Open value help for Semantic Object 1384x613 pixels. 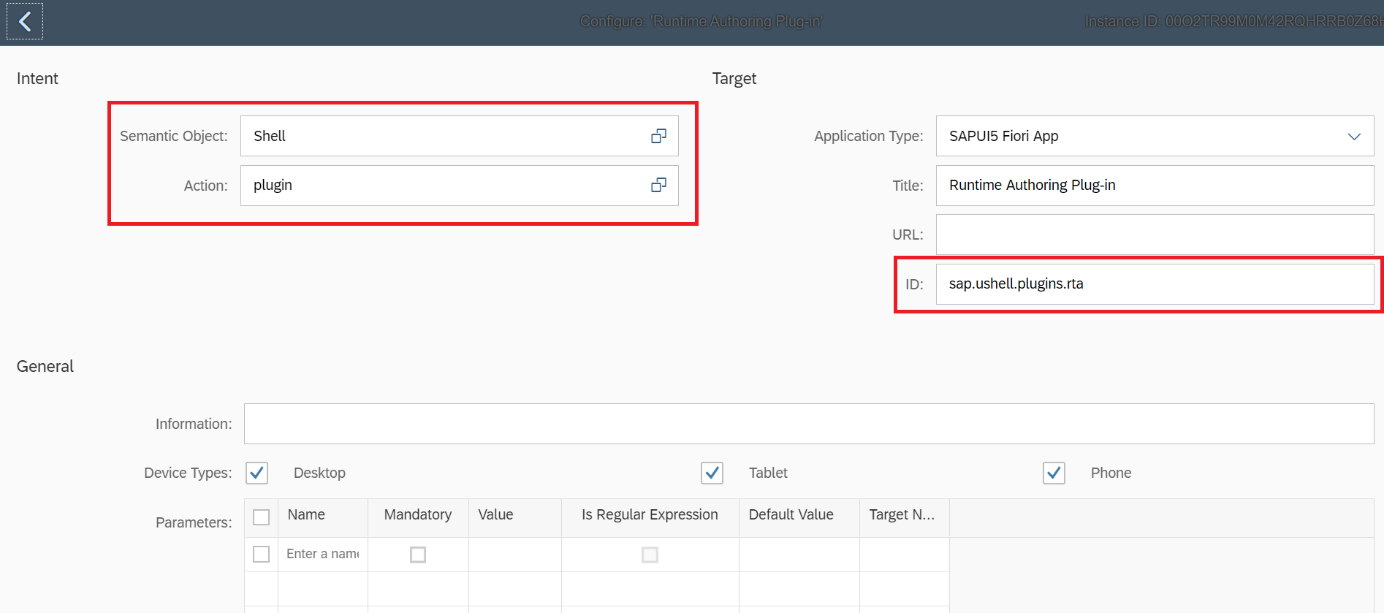pos(658,136)
